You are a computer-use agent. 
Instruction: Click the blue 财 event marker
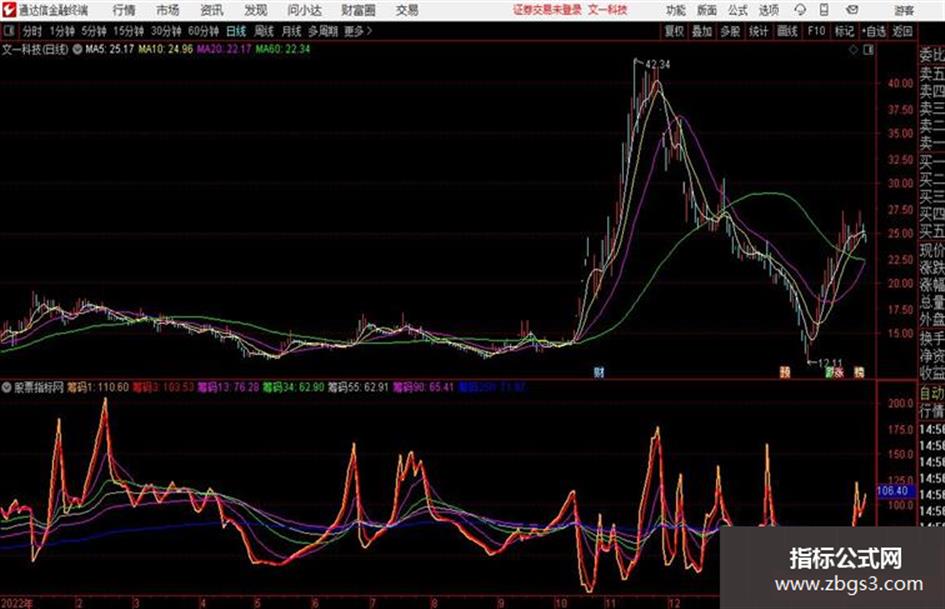click(x=598, y=372)
